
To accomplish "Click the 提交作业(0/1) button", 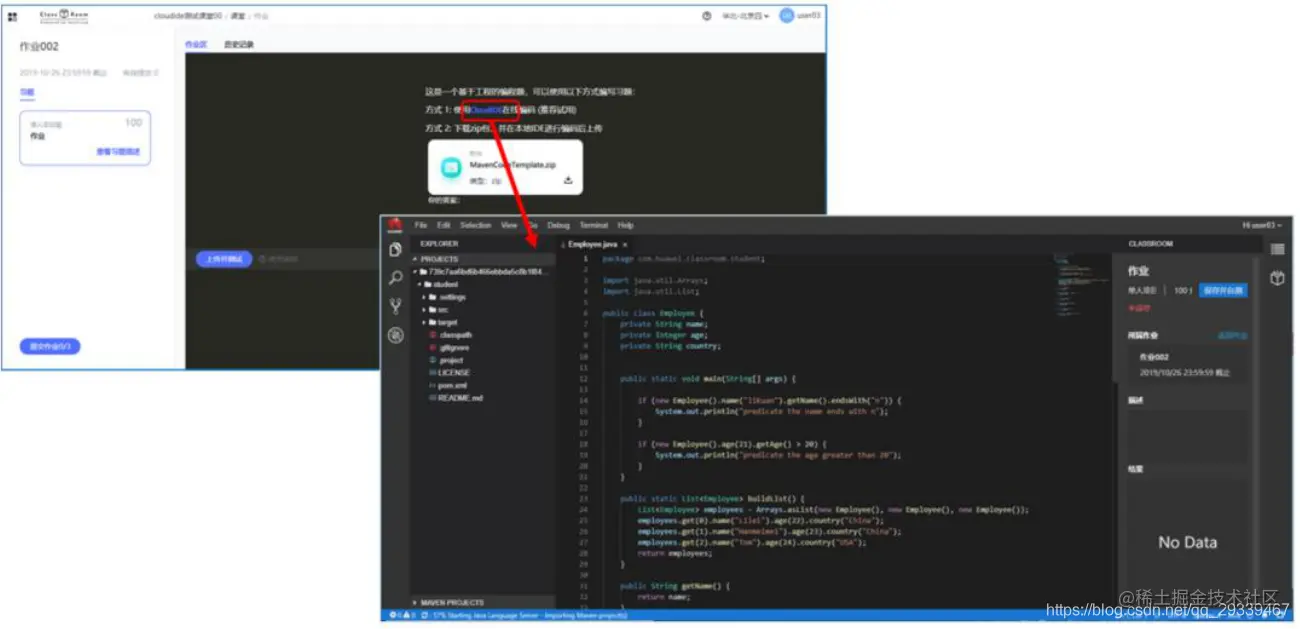I will 50,346.
